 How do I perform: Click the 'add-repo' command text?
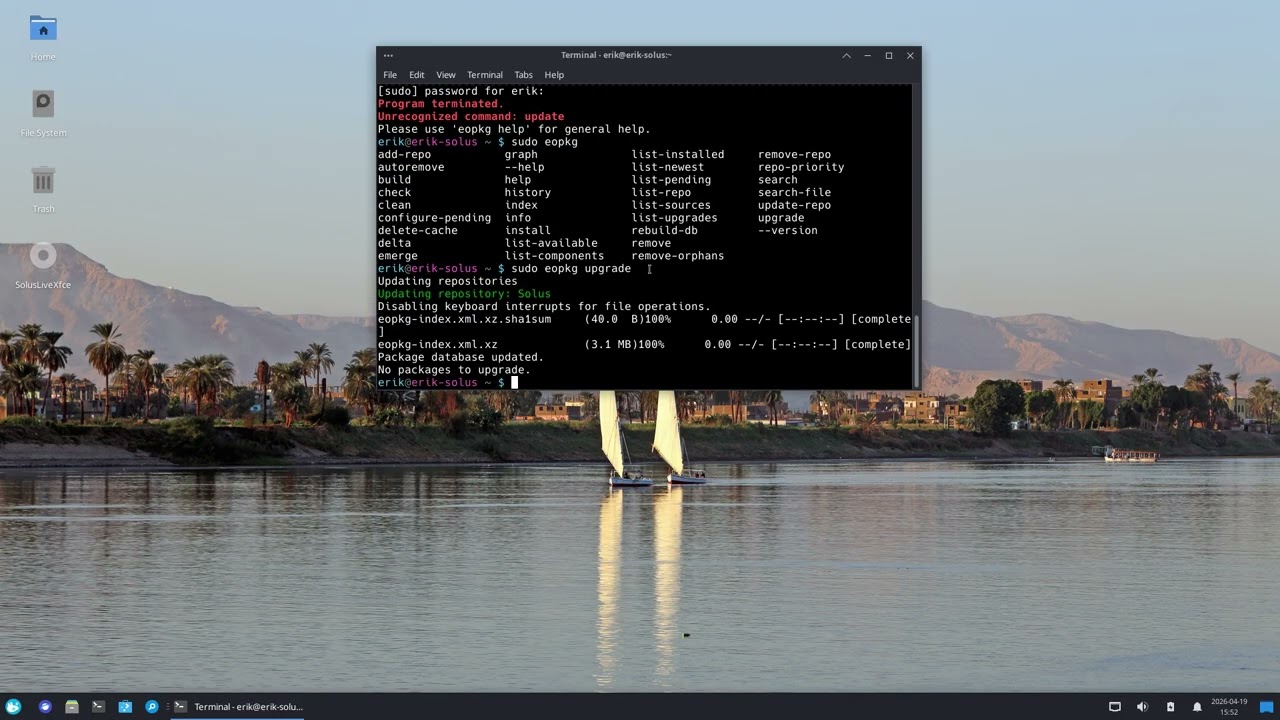[x=404, y=154]
